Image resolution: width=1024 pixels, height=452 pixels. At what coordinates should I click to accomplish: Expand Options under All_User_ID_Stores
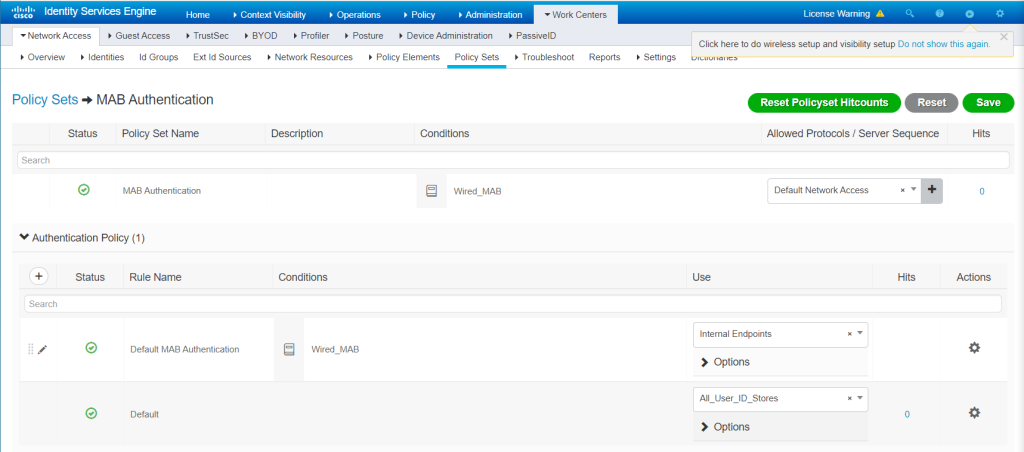coord(725,427)
